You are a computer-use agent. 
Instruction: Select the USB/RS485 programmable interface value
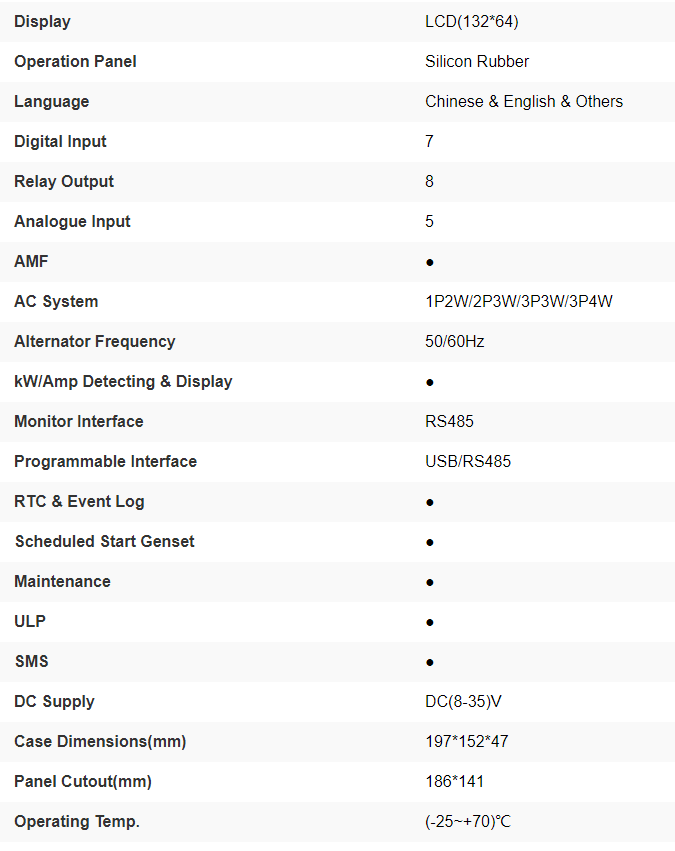468,461
